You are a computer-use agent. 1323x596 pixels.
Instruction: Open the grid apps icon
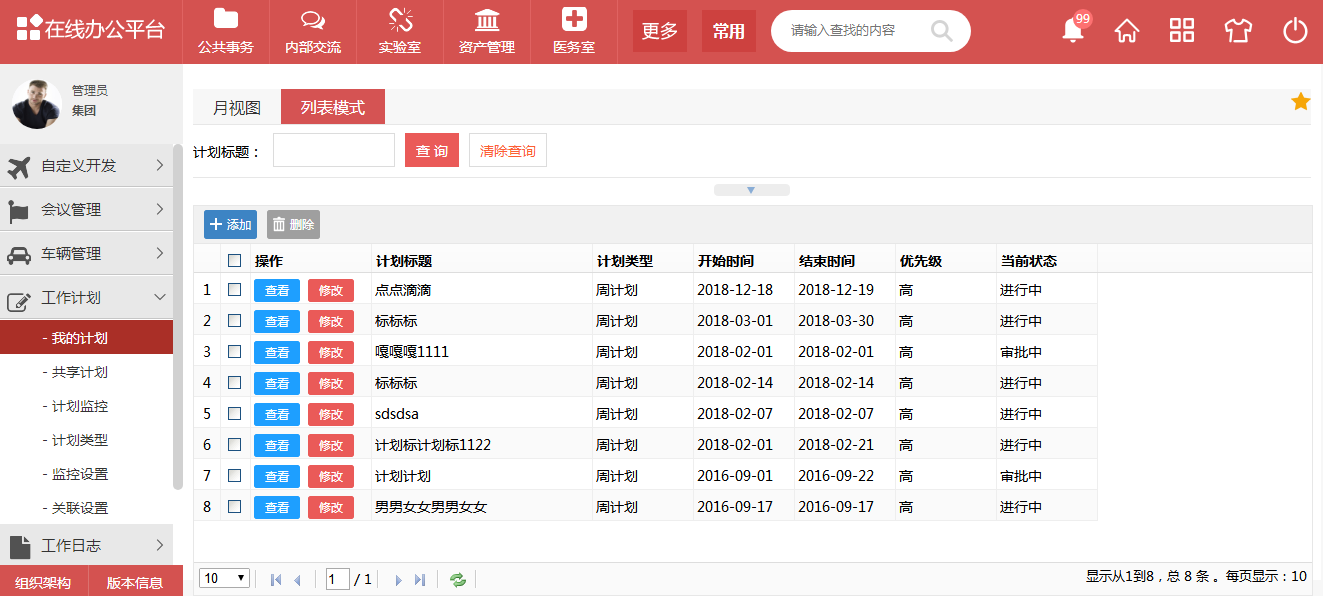point(1182,31)
